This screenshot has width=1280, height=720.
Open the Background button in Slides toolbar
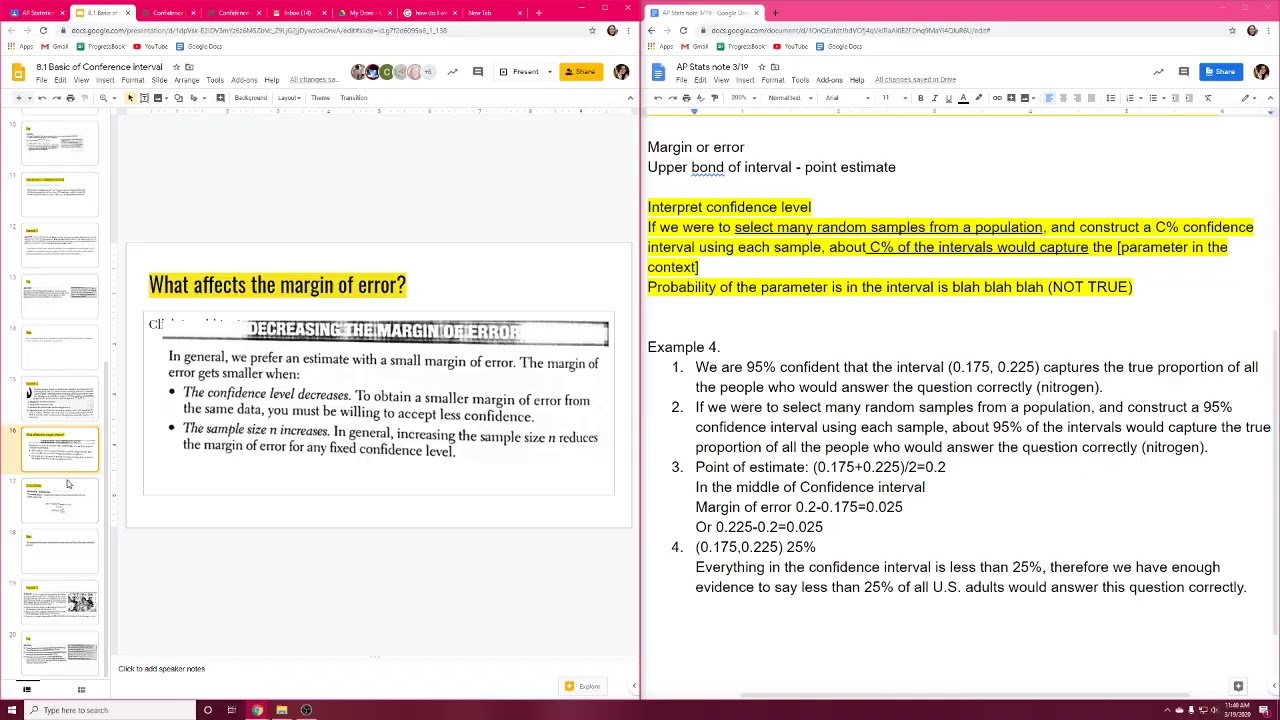point(250,98)
